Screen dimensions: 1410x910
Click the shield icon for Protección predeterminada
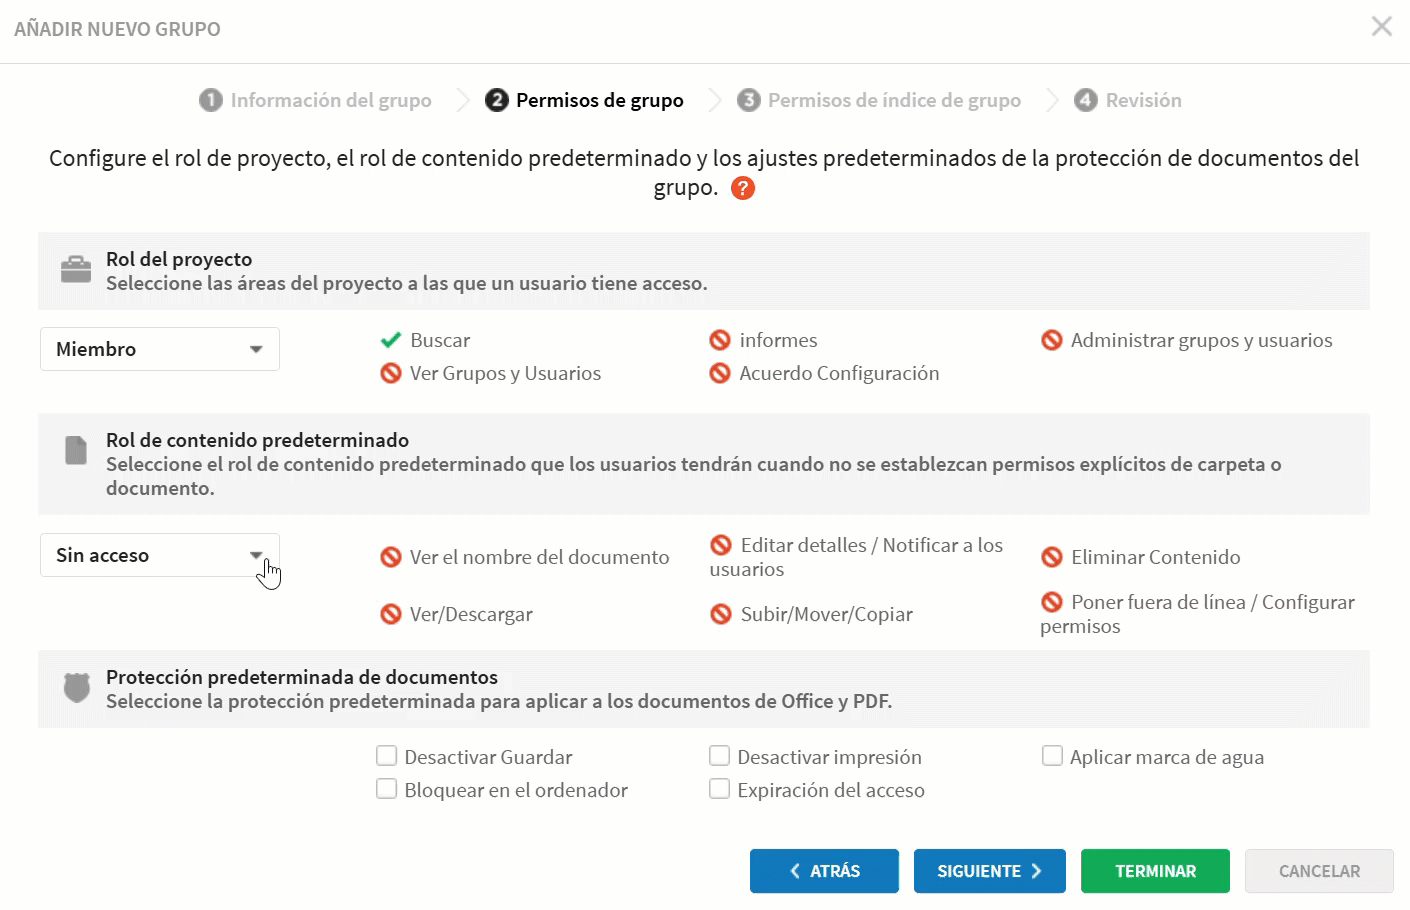click(x=77, y=687)
